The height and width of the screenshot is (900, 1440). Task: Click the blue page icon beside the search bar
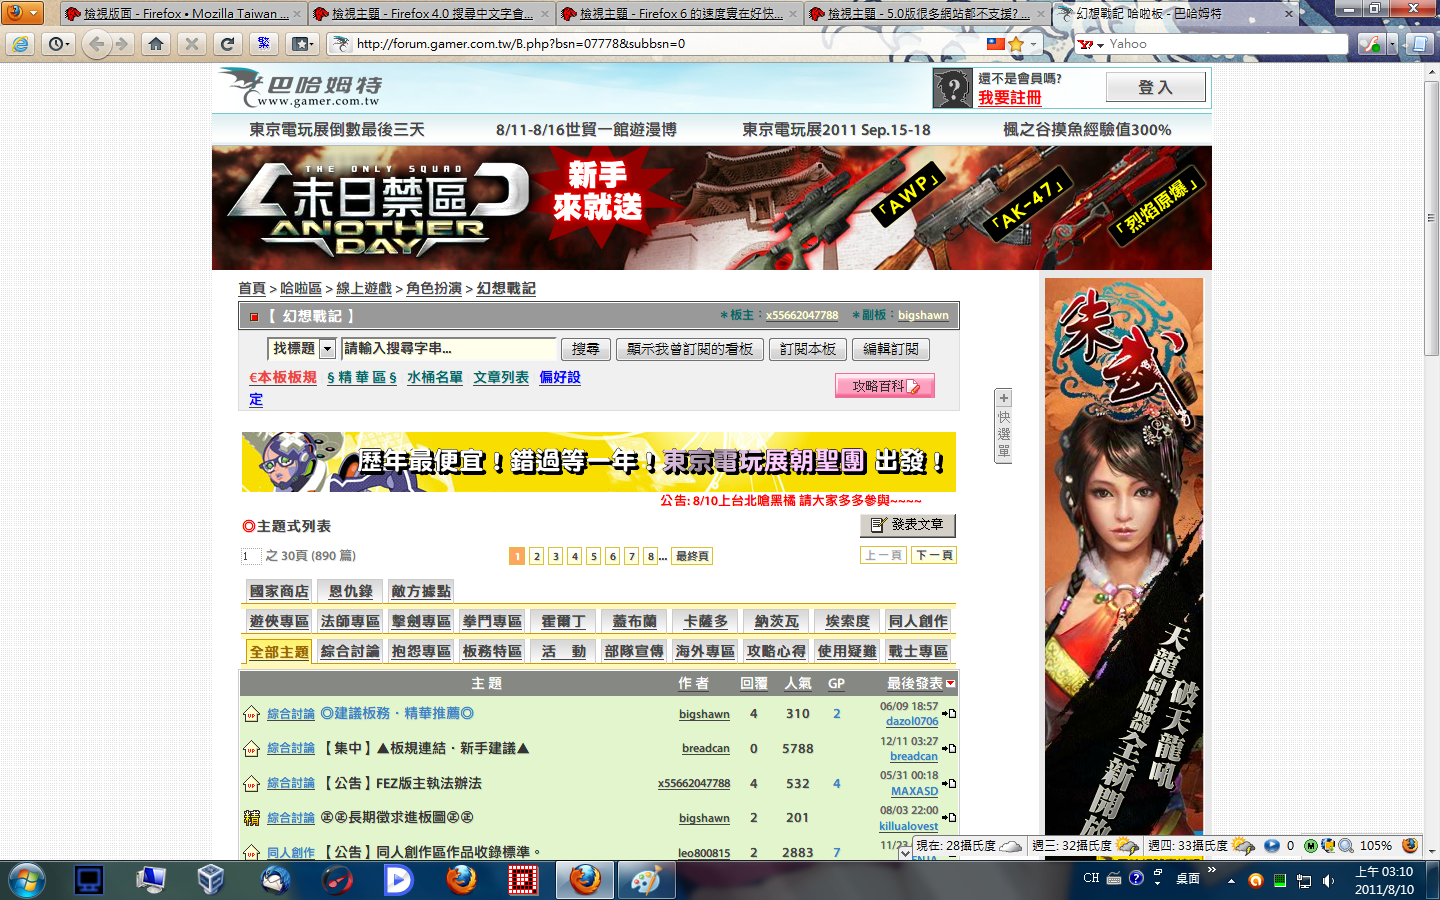1419,44
